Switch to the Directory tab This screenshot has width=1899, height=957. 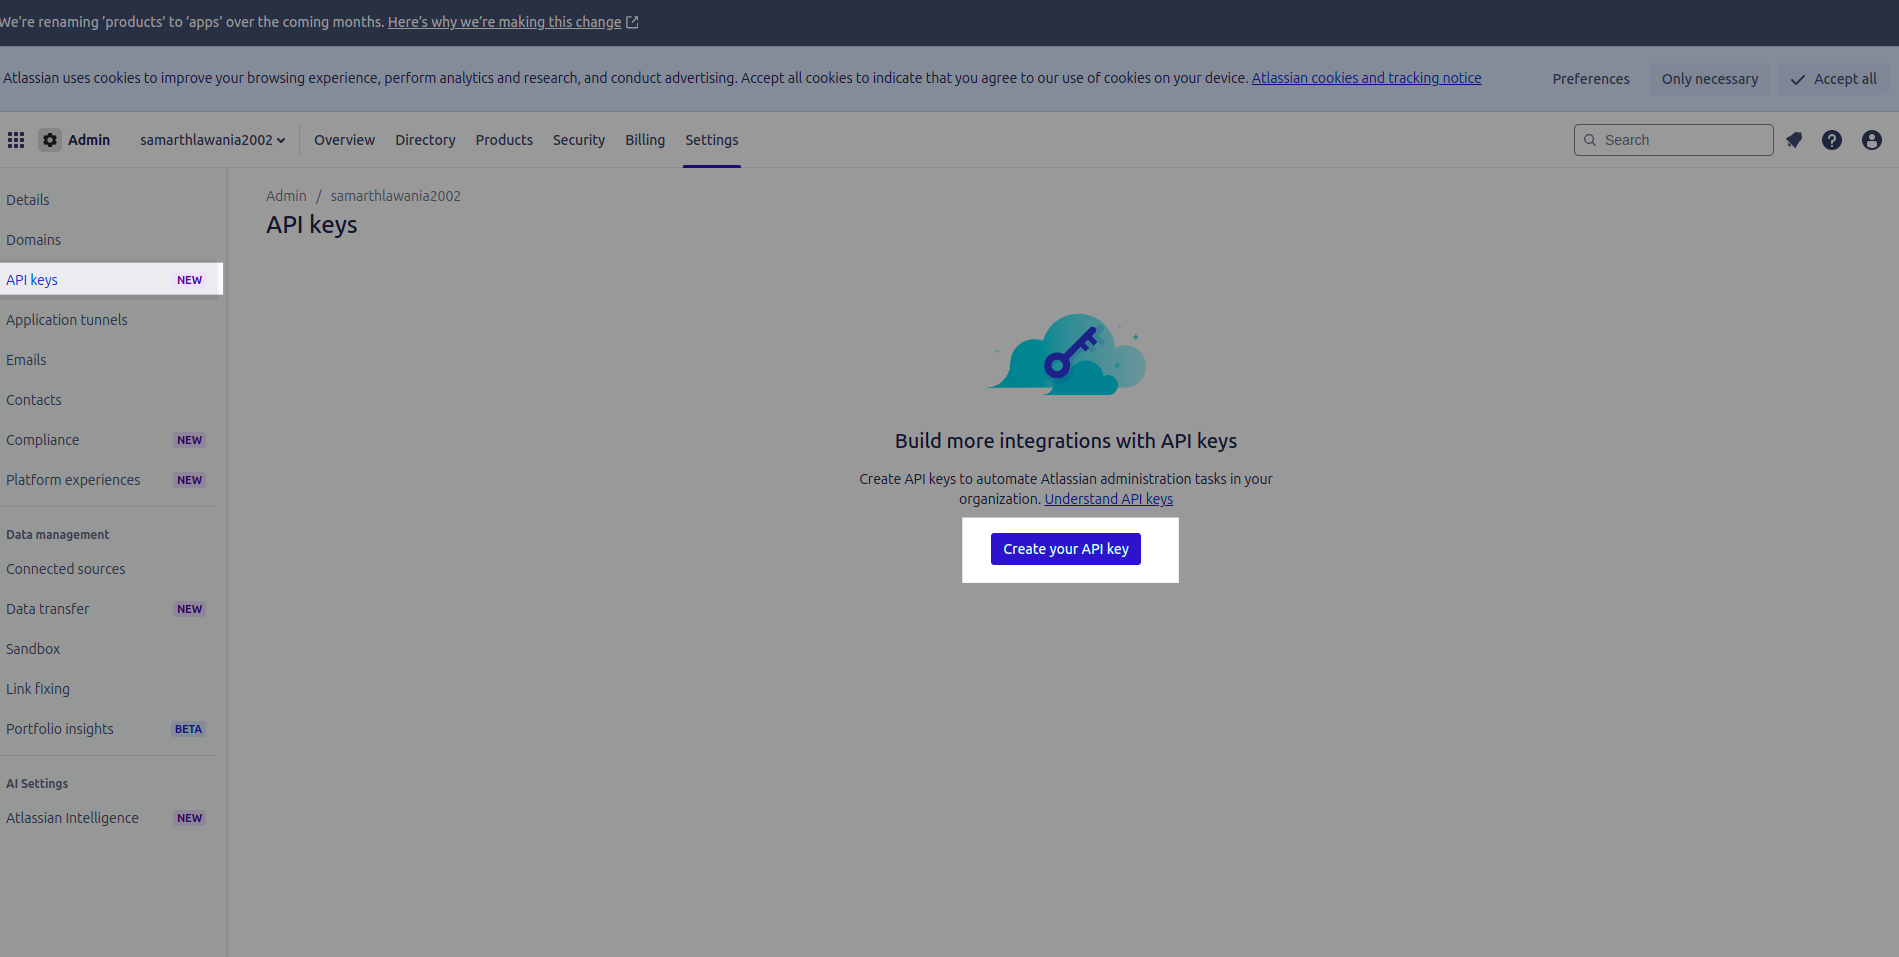[x=425, y=140]
